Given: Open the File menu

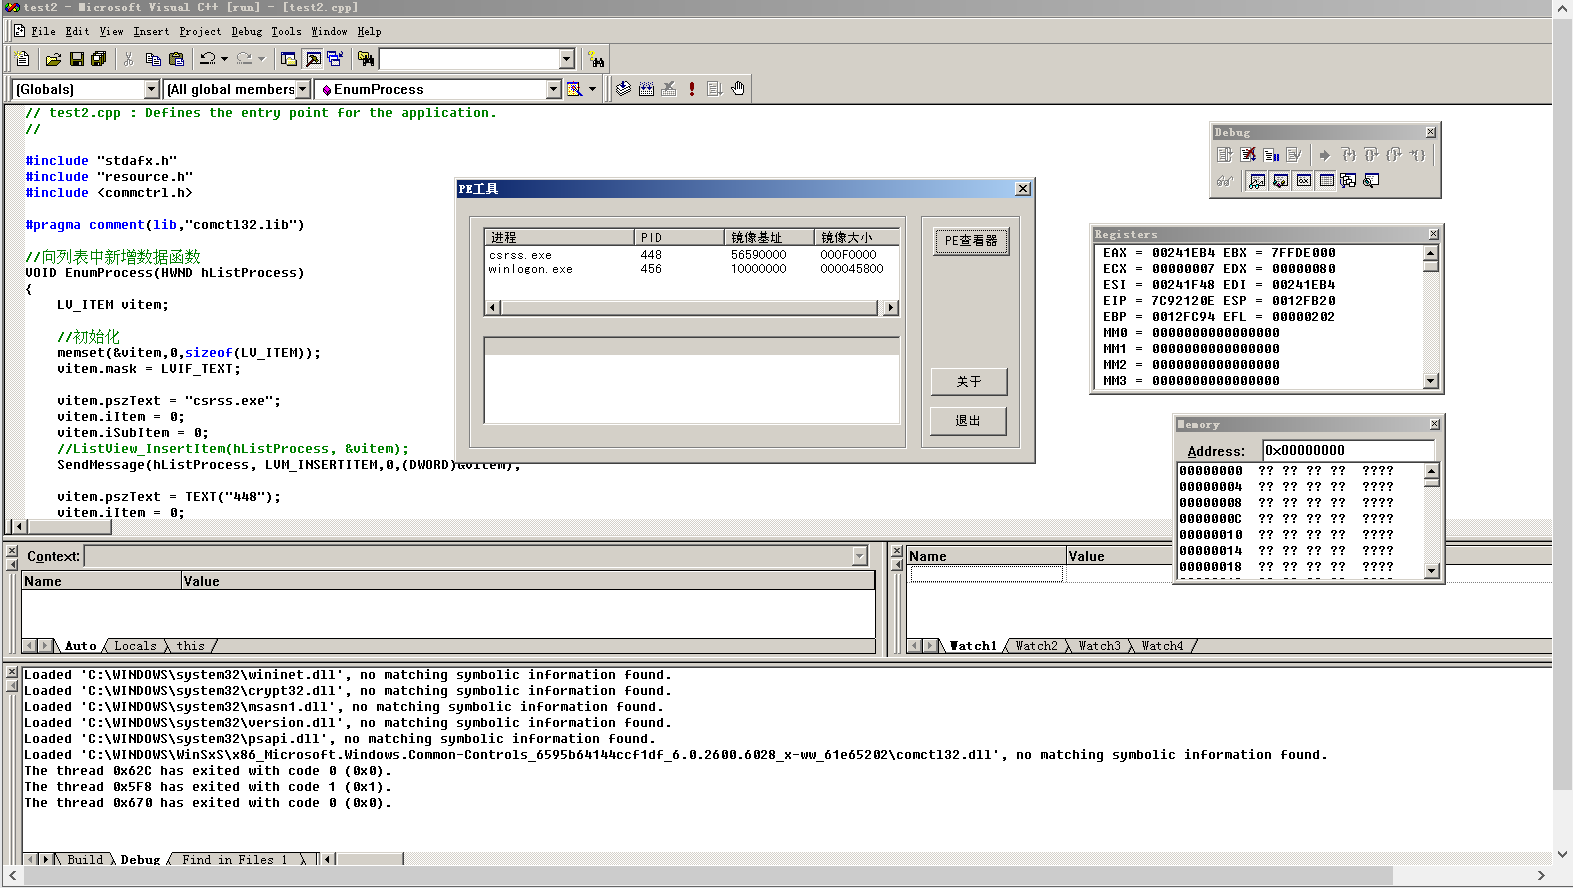Looking at the screenshot, I should pyautogui.click(x=43, y=32).
